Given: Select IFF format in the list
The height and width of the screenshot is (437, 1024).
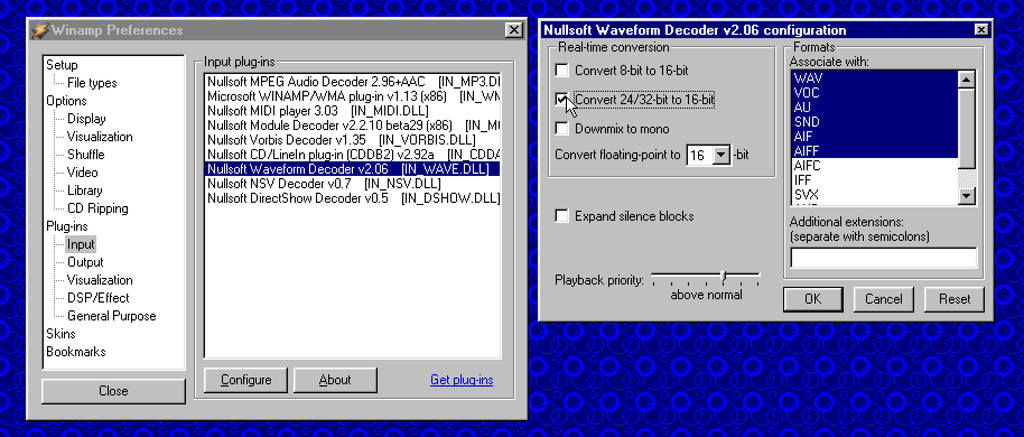Looking at the screenshot, I should click(874, 180).
